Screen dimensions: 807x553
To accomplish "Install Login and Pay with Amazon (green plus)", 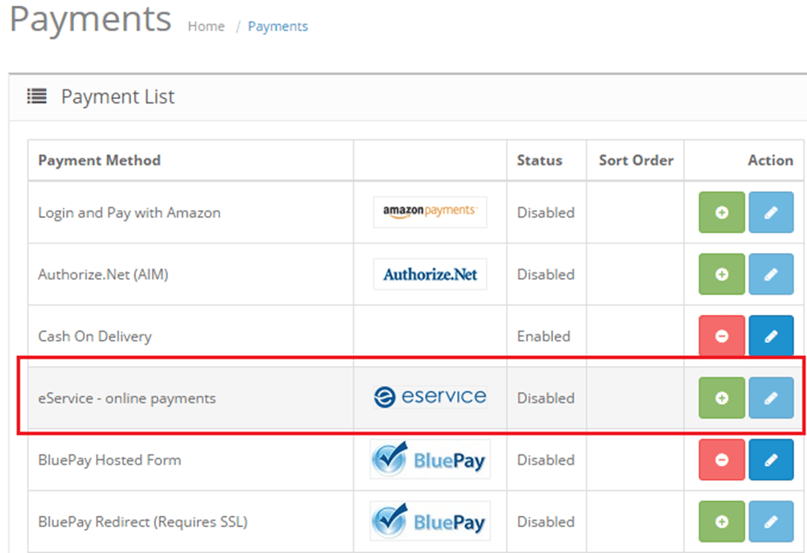I will pos(722,212).
